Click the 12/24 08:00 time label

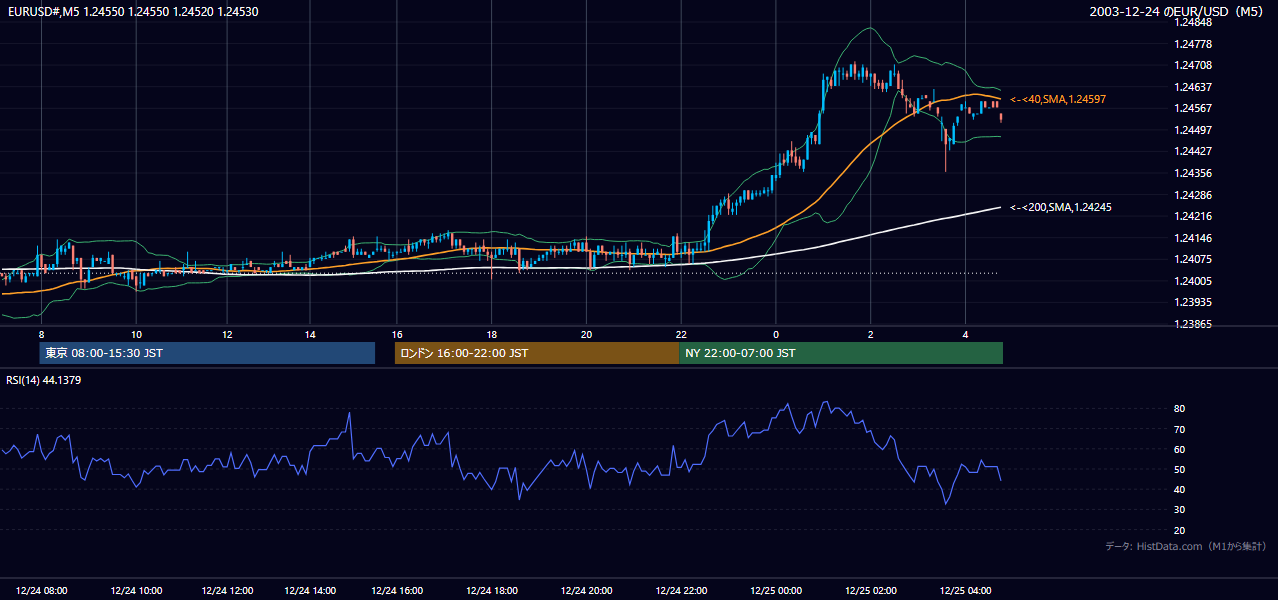(x=42, y=590)
